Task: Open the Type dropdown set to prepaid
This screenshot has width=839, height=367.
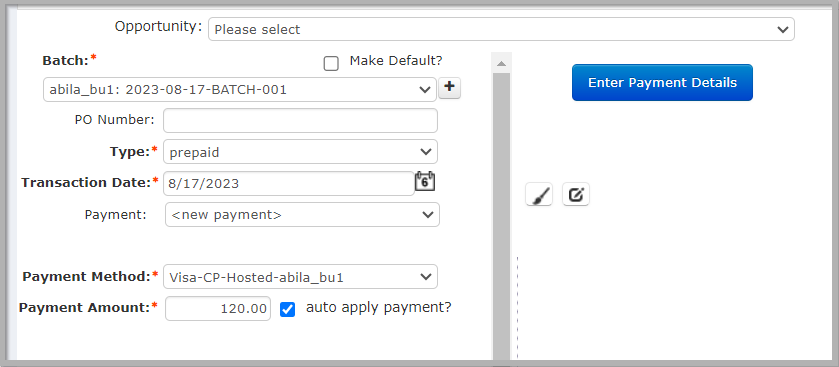Action: (x=300, y=152)
